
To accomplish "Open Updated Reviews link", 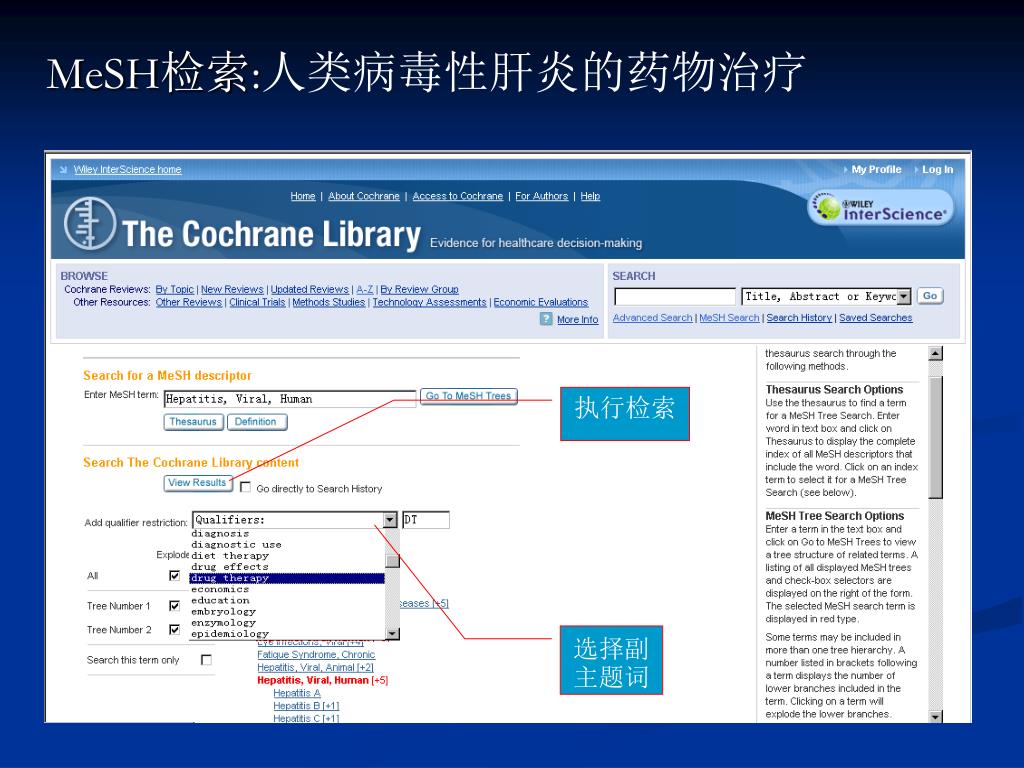I will point(310,289).
